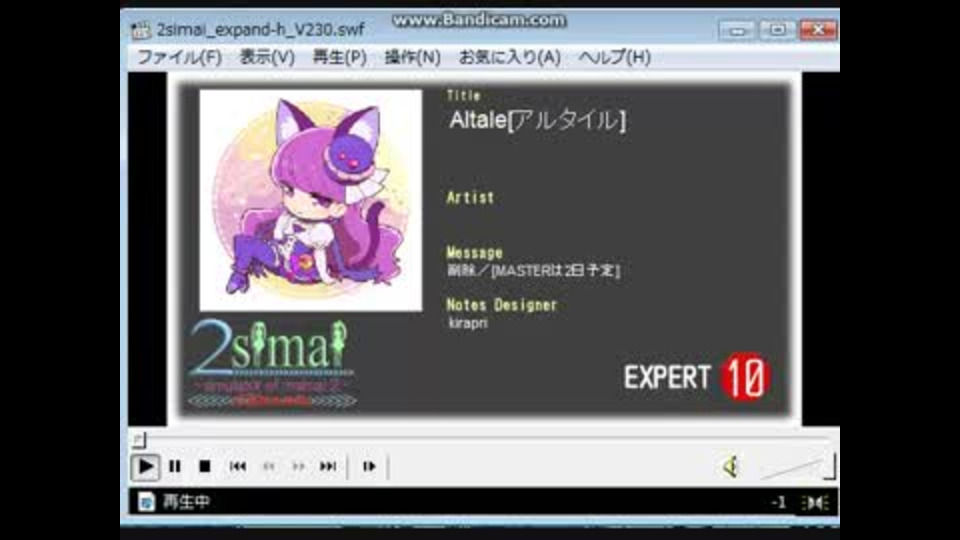Skip to the next track
This screenshot has height=540, width=960.
point(328,467)
